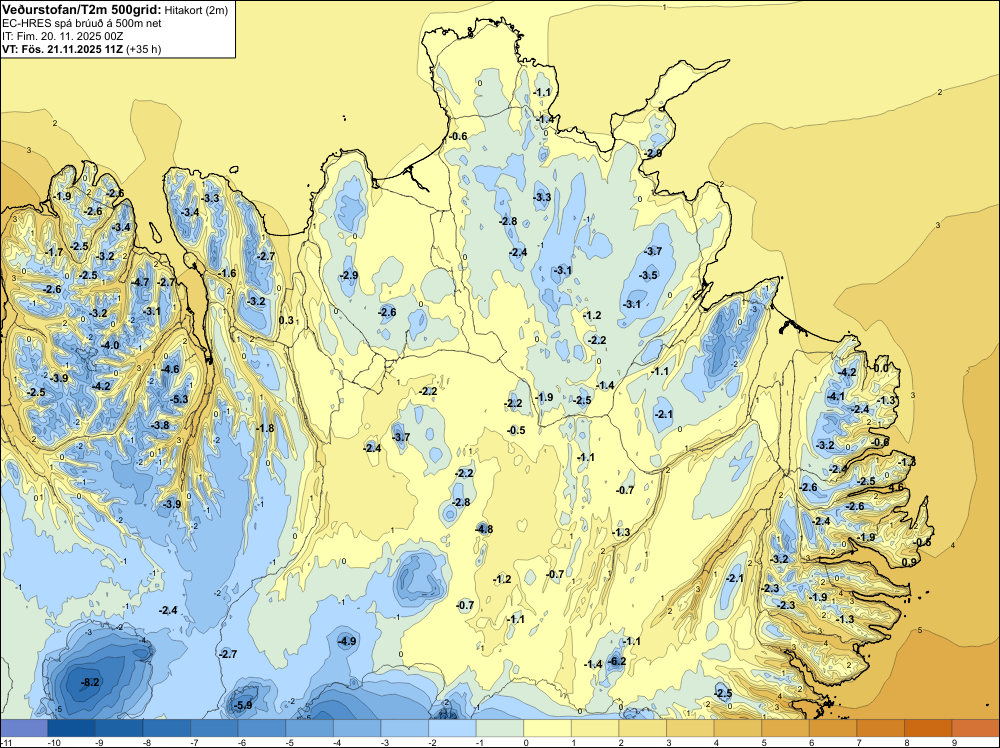Click the -5.3 temperature label

point(179,399)
